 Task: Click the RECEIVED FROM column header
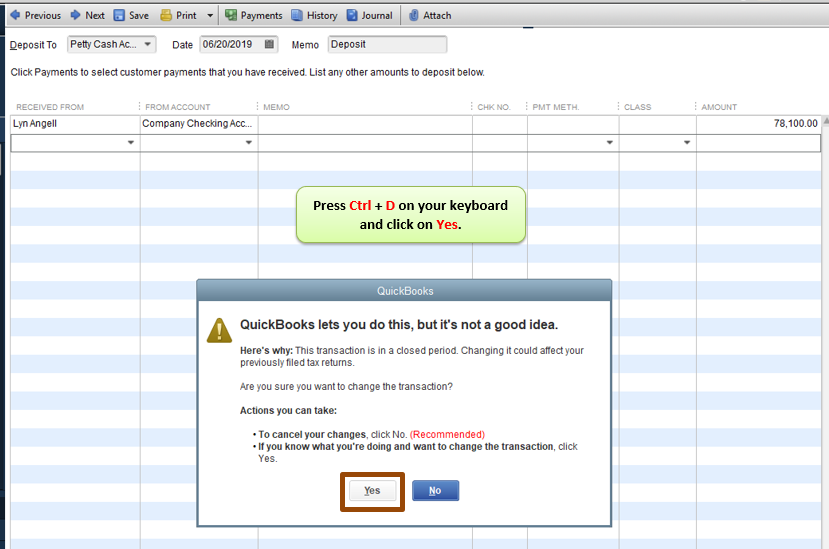point(50,107)
